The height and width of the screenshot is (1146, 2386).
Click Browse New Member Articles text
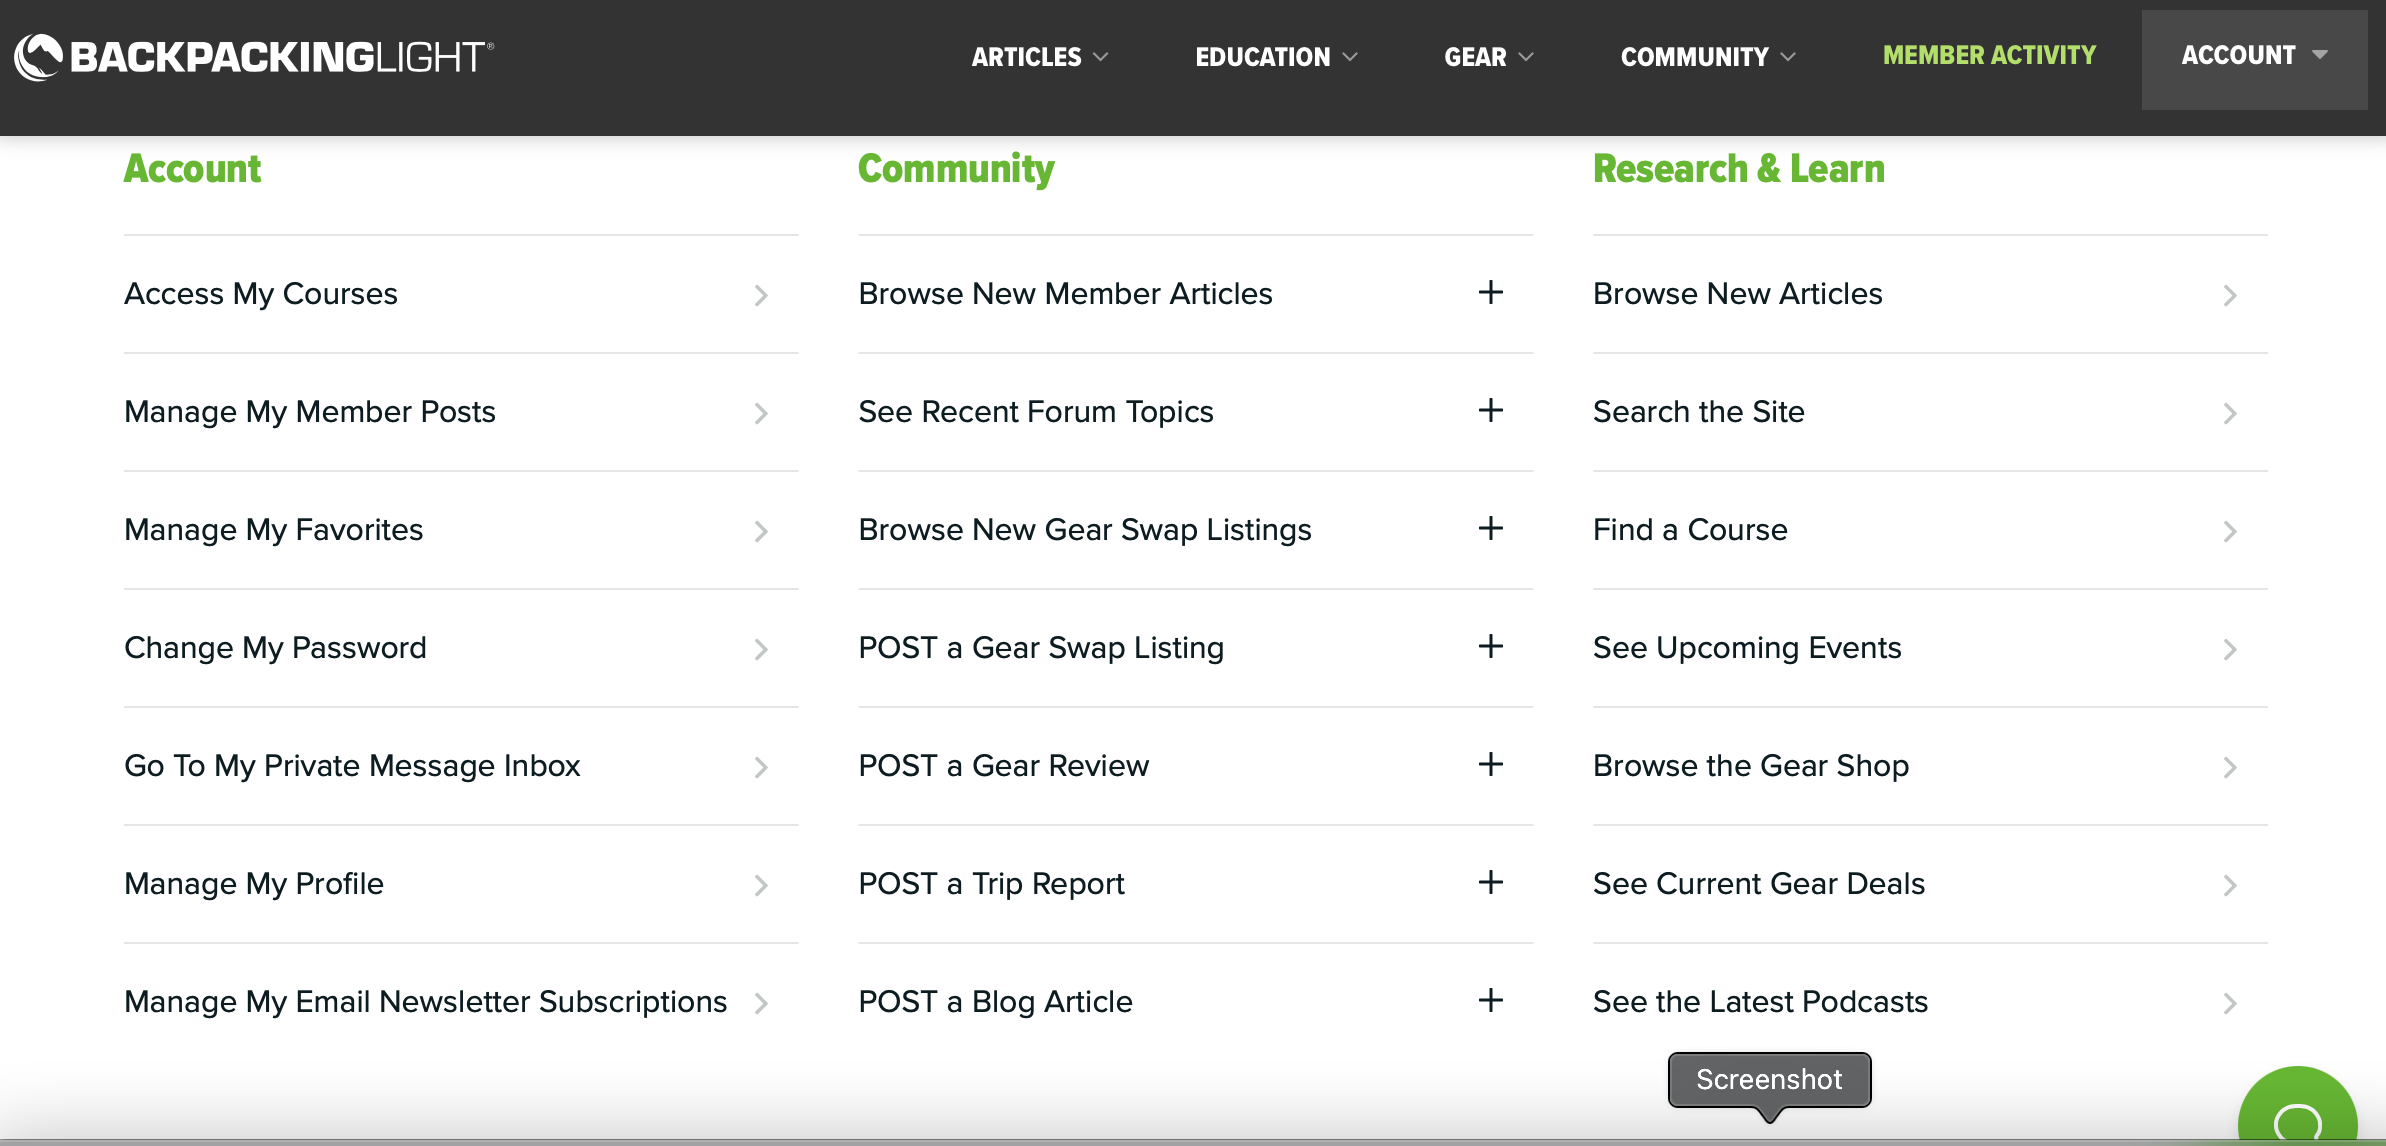coord(1065,294)
